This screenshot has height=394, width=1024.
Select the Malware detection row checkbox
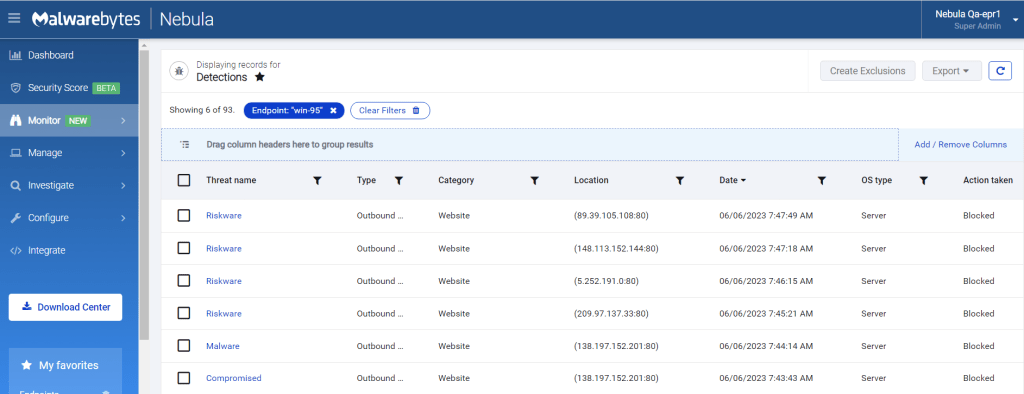pyautogui.click(x=184, y=346)
